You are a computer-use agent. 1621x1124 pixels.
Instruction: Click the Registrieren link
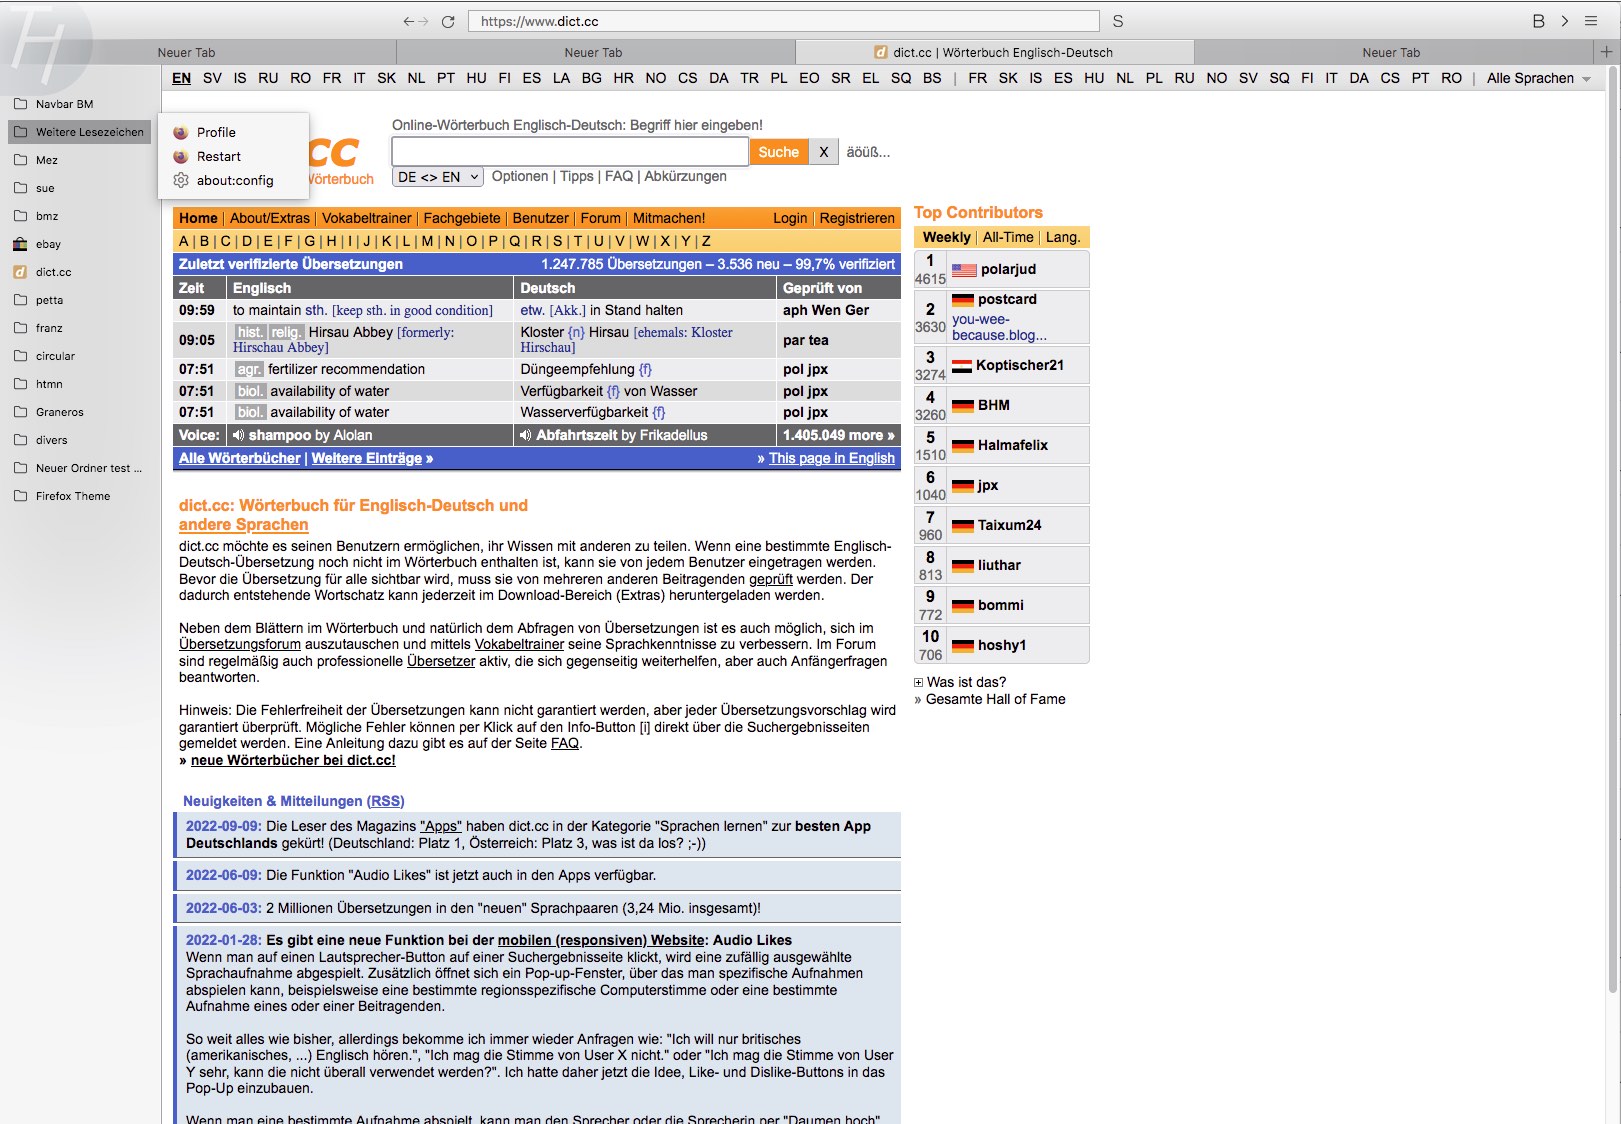pos(857,218)
